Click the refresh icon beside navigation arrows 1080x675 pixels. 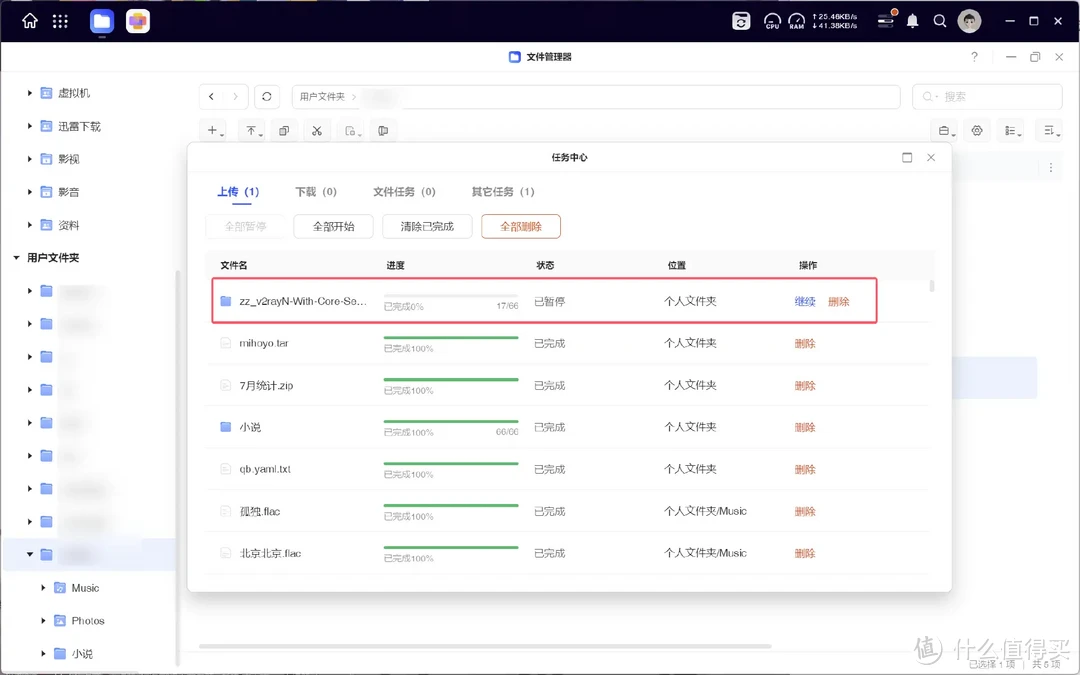(266, 96)
